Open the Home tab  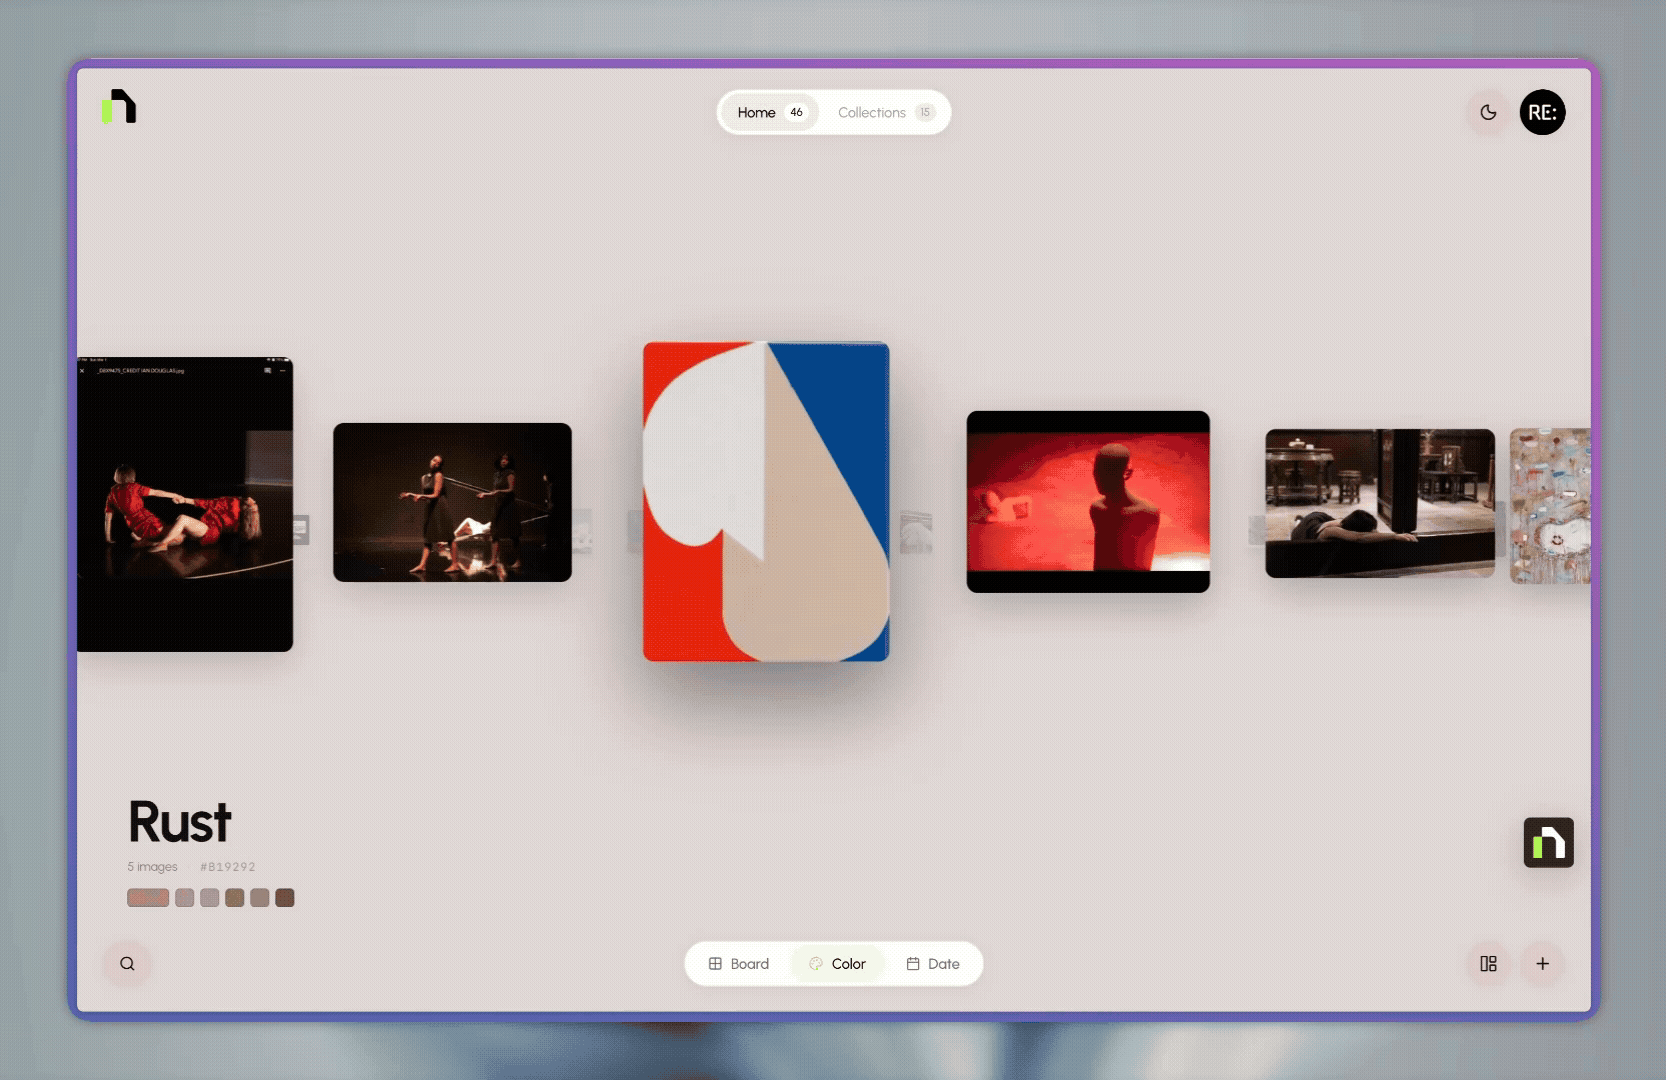(x=770, y=112)
